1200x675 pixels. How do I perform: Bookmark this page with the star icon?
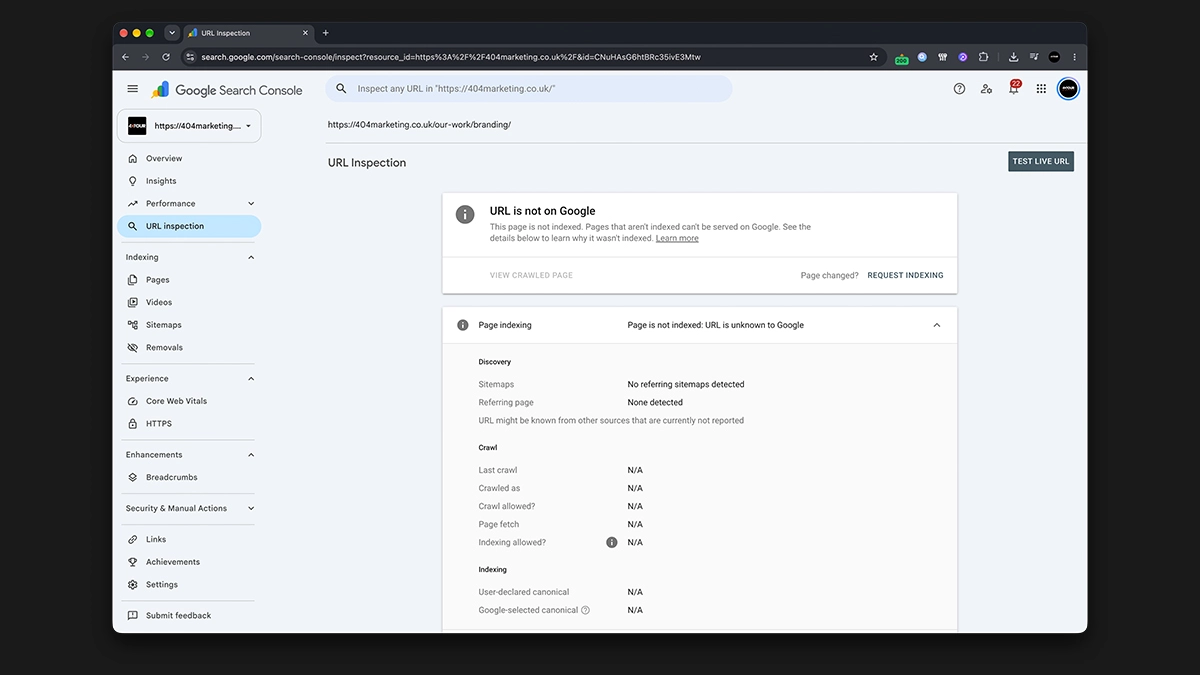[x=873, y=57]
